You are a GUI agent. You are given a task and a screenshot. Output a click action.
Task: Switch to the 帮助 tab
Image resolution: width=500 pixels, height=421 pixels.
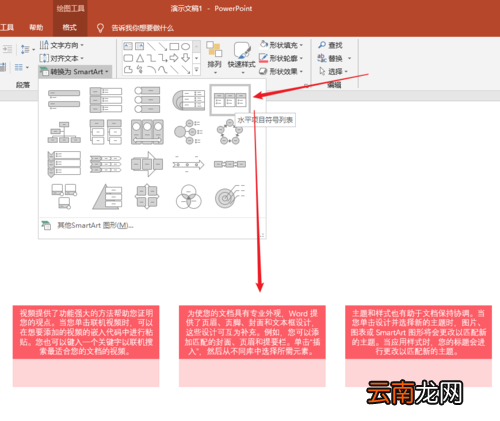(x=36, y=27)
